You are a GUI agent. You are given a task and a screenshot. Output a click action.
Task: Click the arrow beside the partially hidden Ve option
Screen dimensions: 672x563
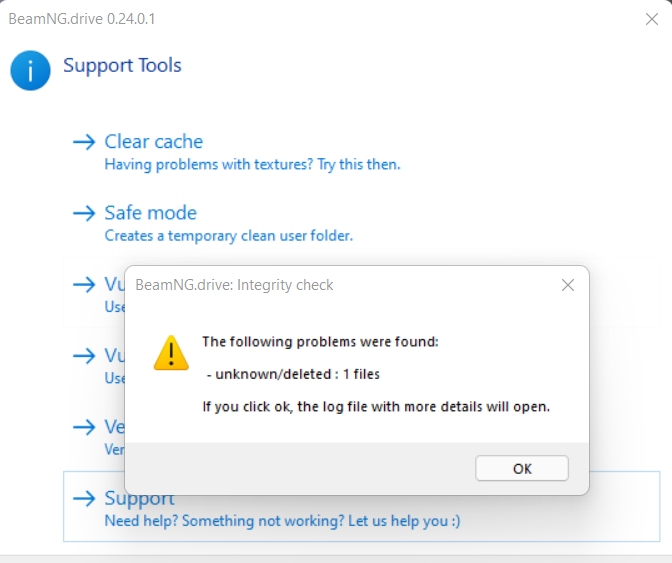tap(84, 427)
